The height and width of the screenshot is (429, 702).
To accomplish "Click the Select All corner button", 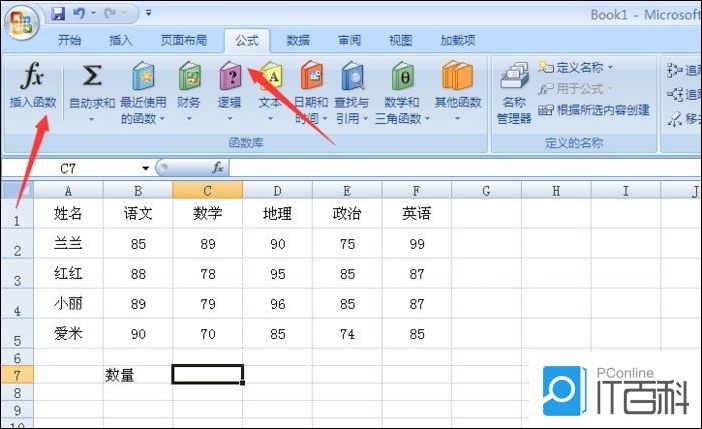I will click(x=17, y=190).
